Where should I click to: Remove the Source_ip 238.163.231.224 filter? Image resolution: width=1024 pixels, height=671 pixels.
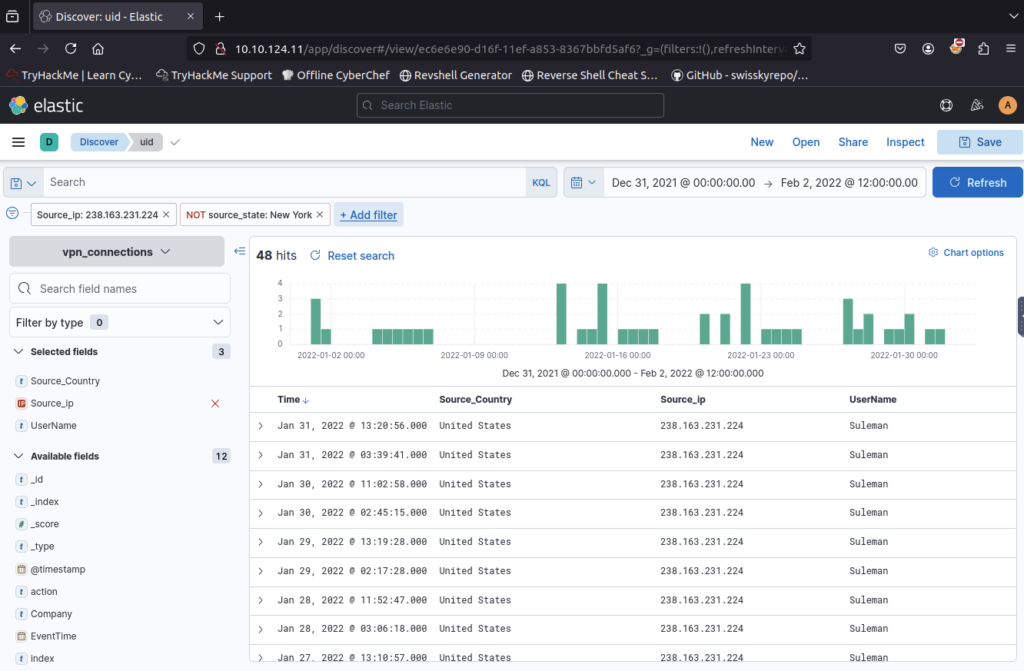point(166,214)
